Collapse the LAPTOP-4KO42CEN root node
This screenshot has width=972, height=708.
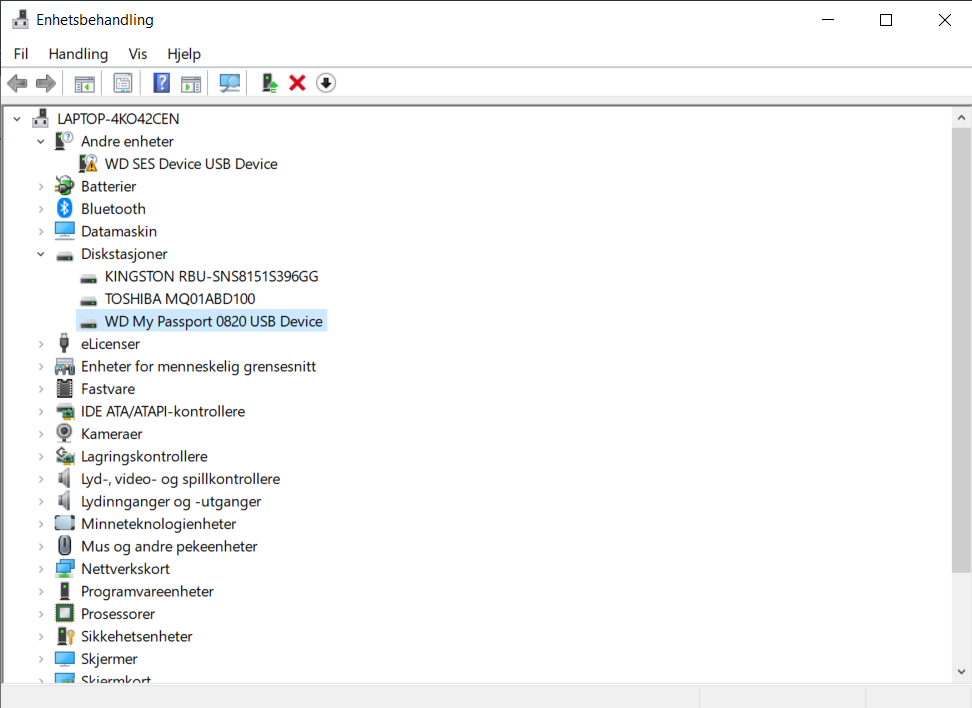(17, 118)
